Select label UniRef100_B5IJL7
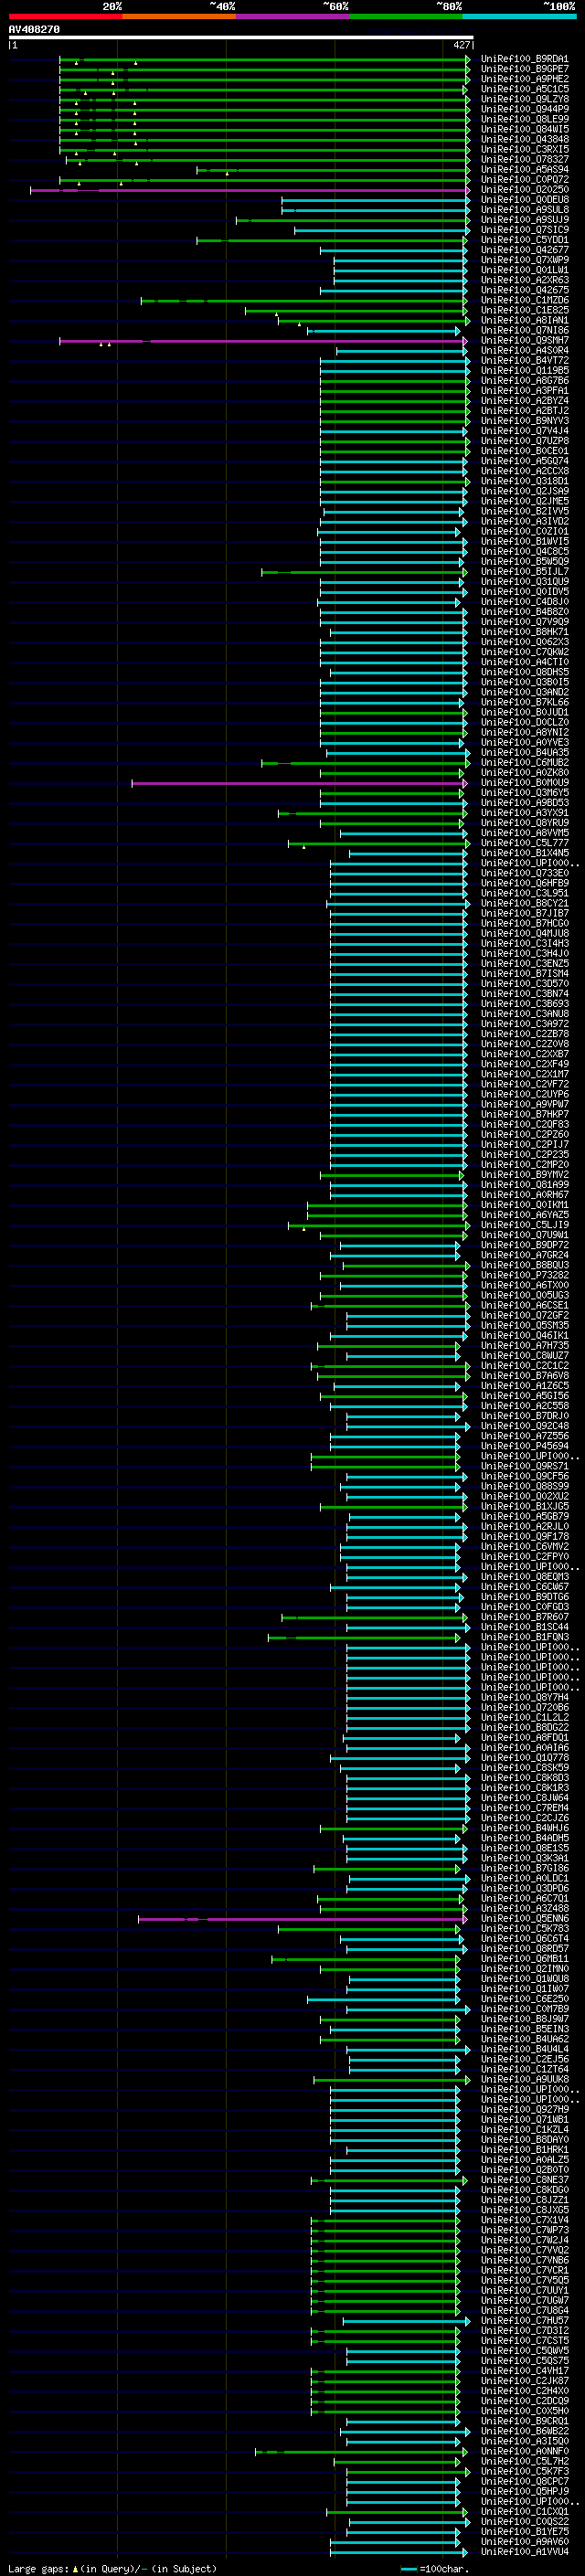 click(524, 572)
